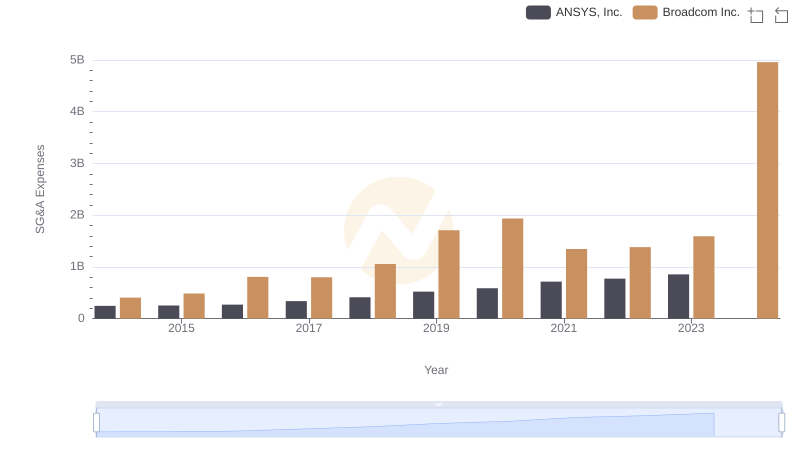Grab the right zoom slider handle
This screenshot has width=800, height=461.
pos(782,423)
